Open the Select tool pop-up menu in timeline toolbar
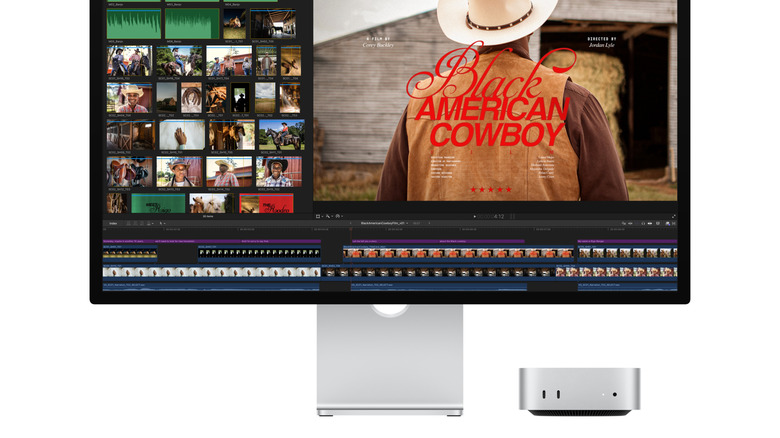Viewport: 780px width, 438px height. (162, 223)
